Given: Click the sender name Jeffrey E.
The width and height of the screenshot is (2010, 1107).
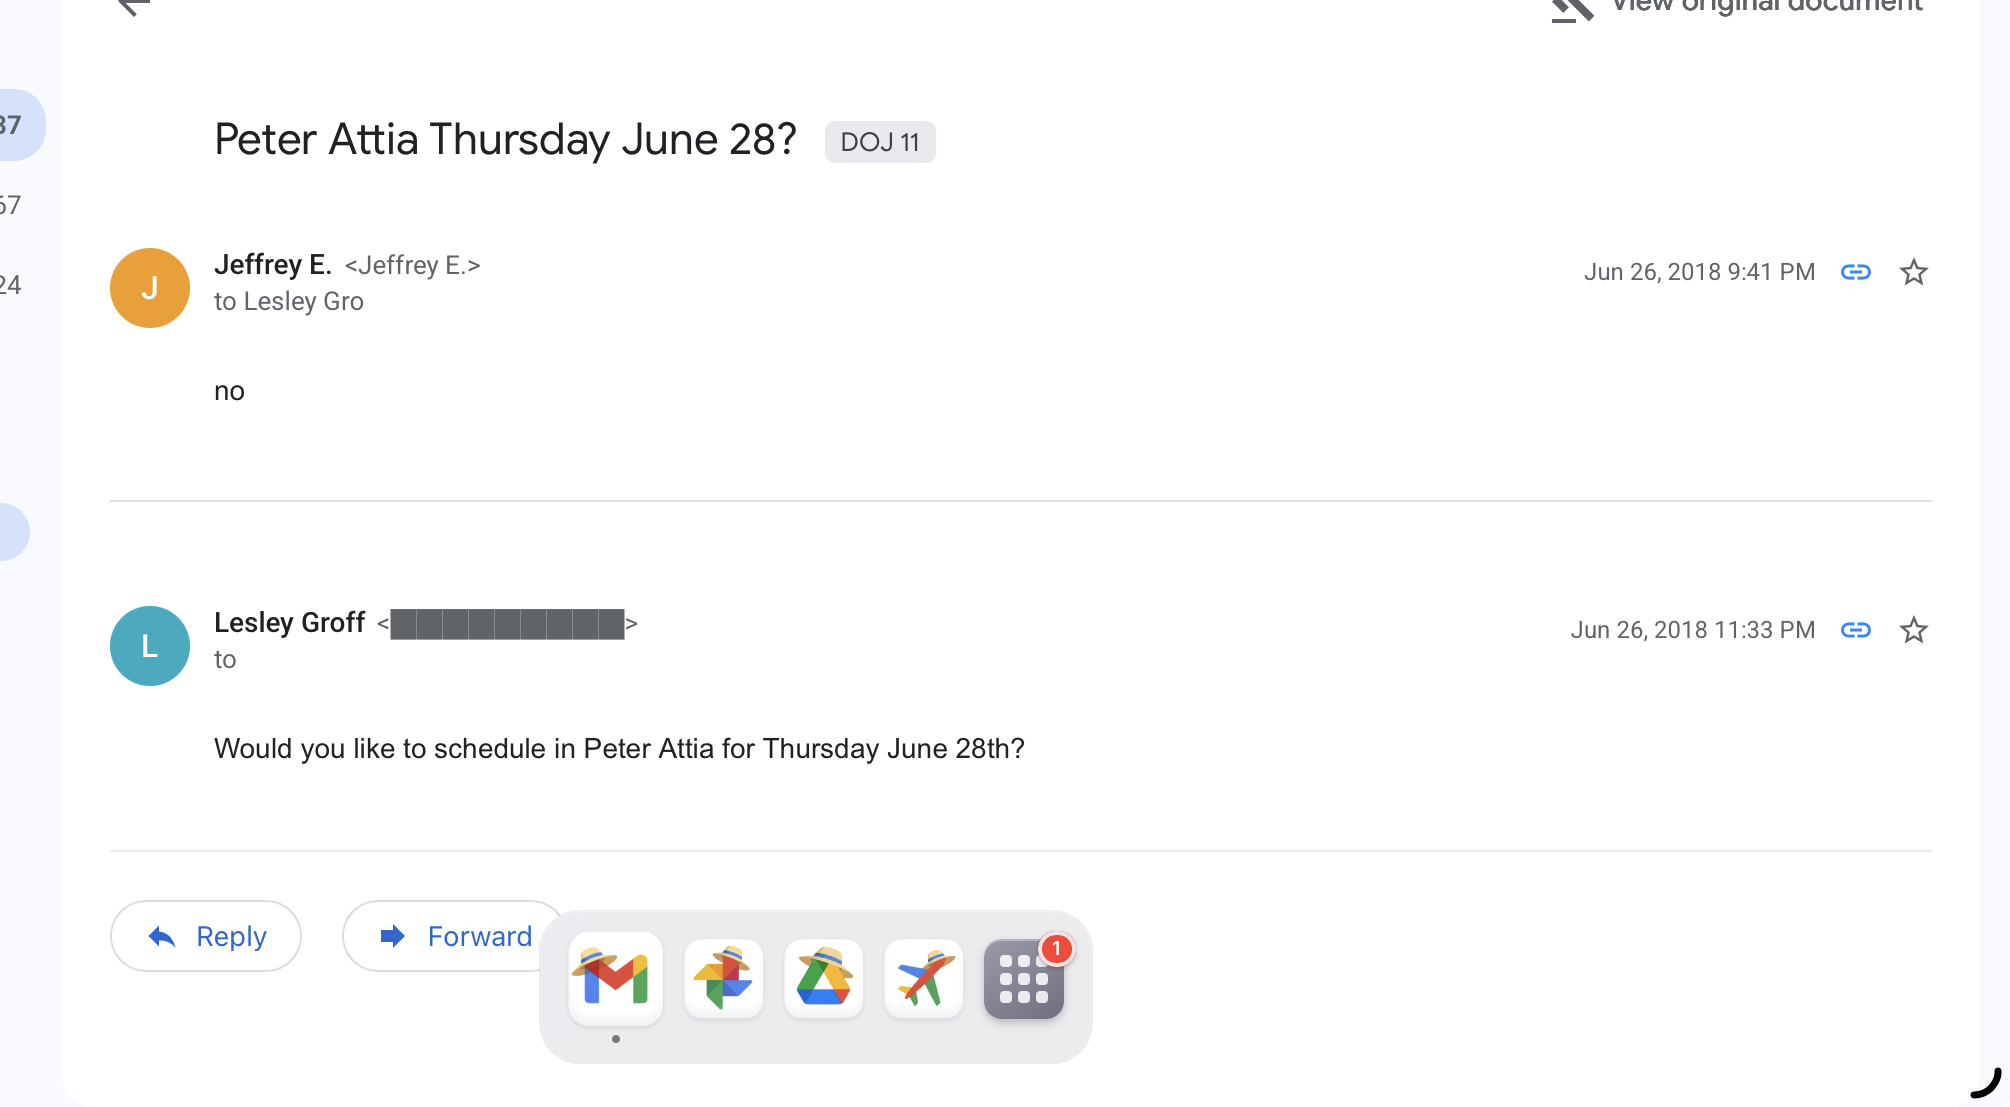Looking at the screenshot, I should click(x=272, y=265).
